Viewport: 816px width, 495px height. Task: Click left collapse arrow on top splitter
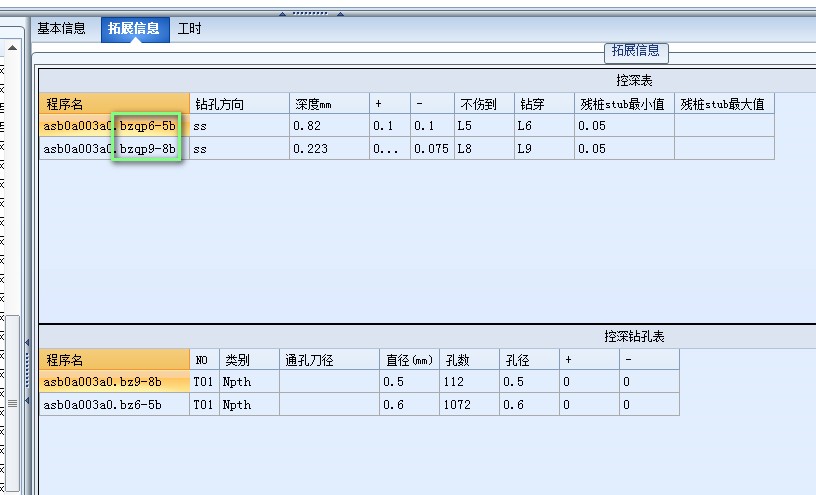pyautogui.click(x=283, y=14)
